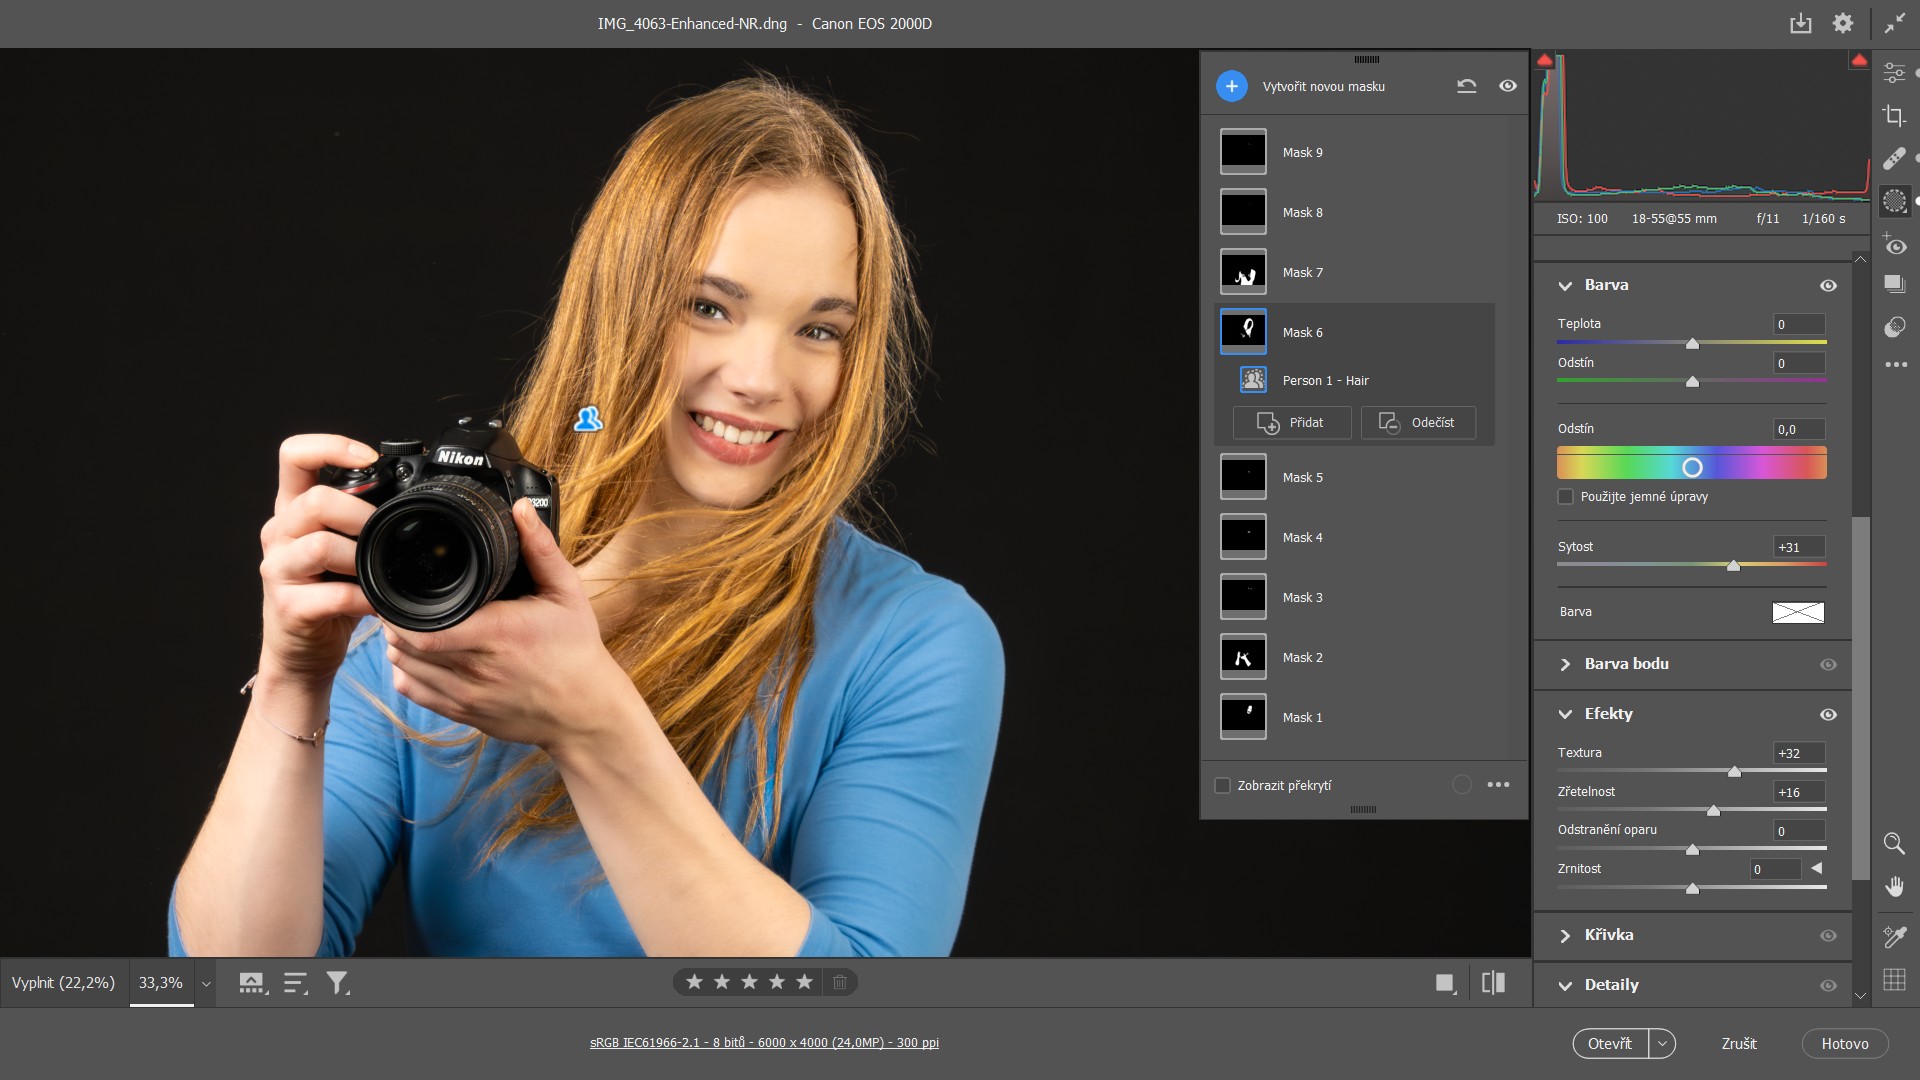Open more image settings three dots

pyautogui.click(x=1896, y=365)
